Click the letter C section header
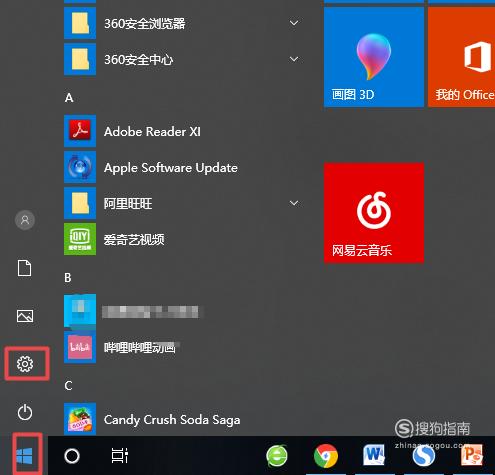 tap(68, 386)
